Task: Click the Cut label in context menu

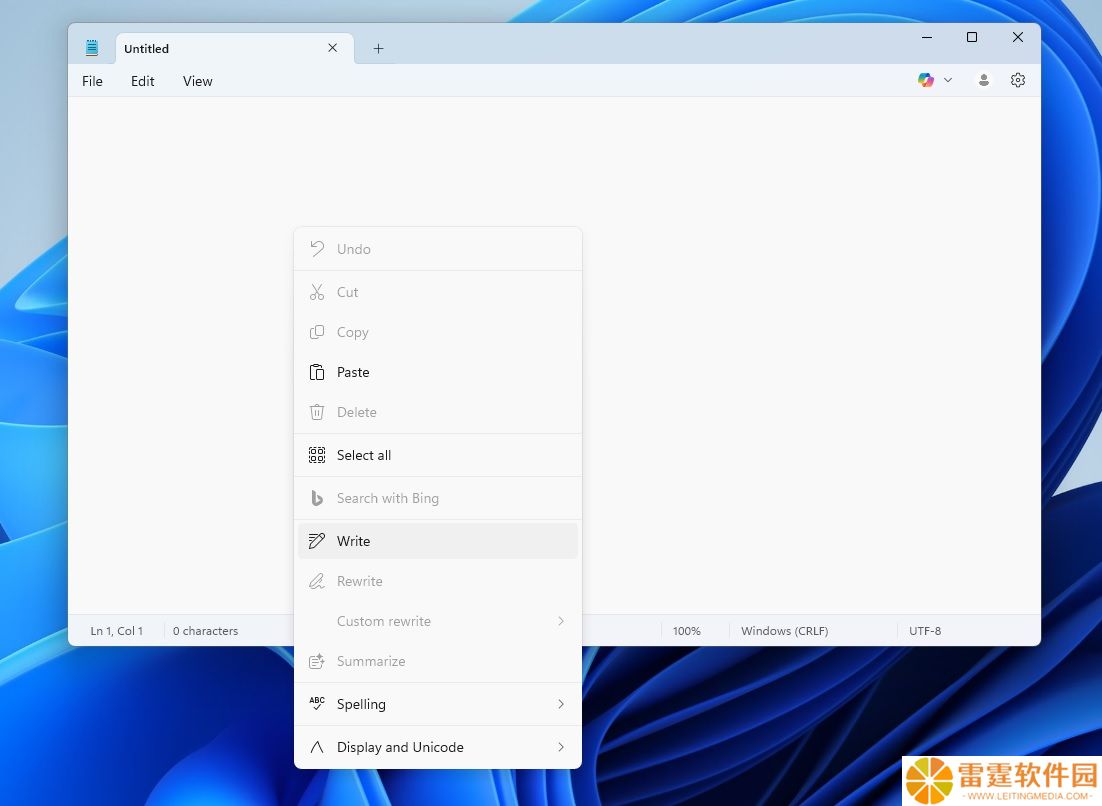Action: pyautogui.click(x=347, y=292)
